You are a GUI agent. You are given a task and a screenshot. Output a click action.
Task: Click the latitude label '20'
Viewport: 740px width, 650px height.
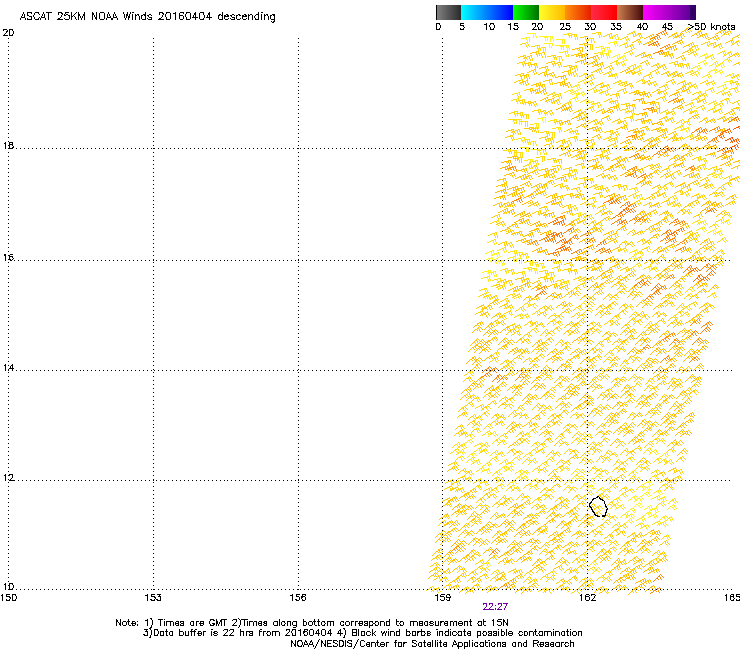[x=8, y=33]
